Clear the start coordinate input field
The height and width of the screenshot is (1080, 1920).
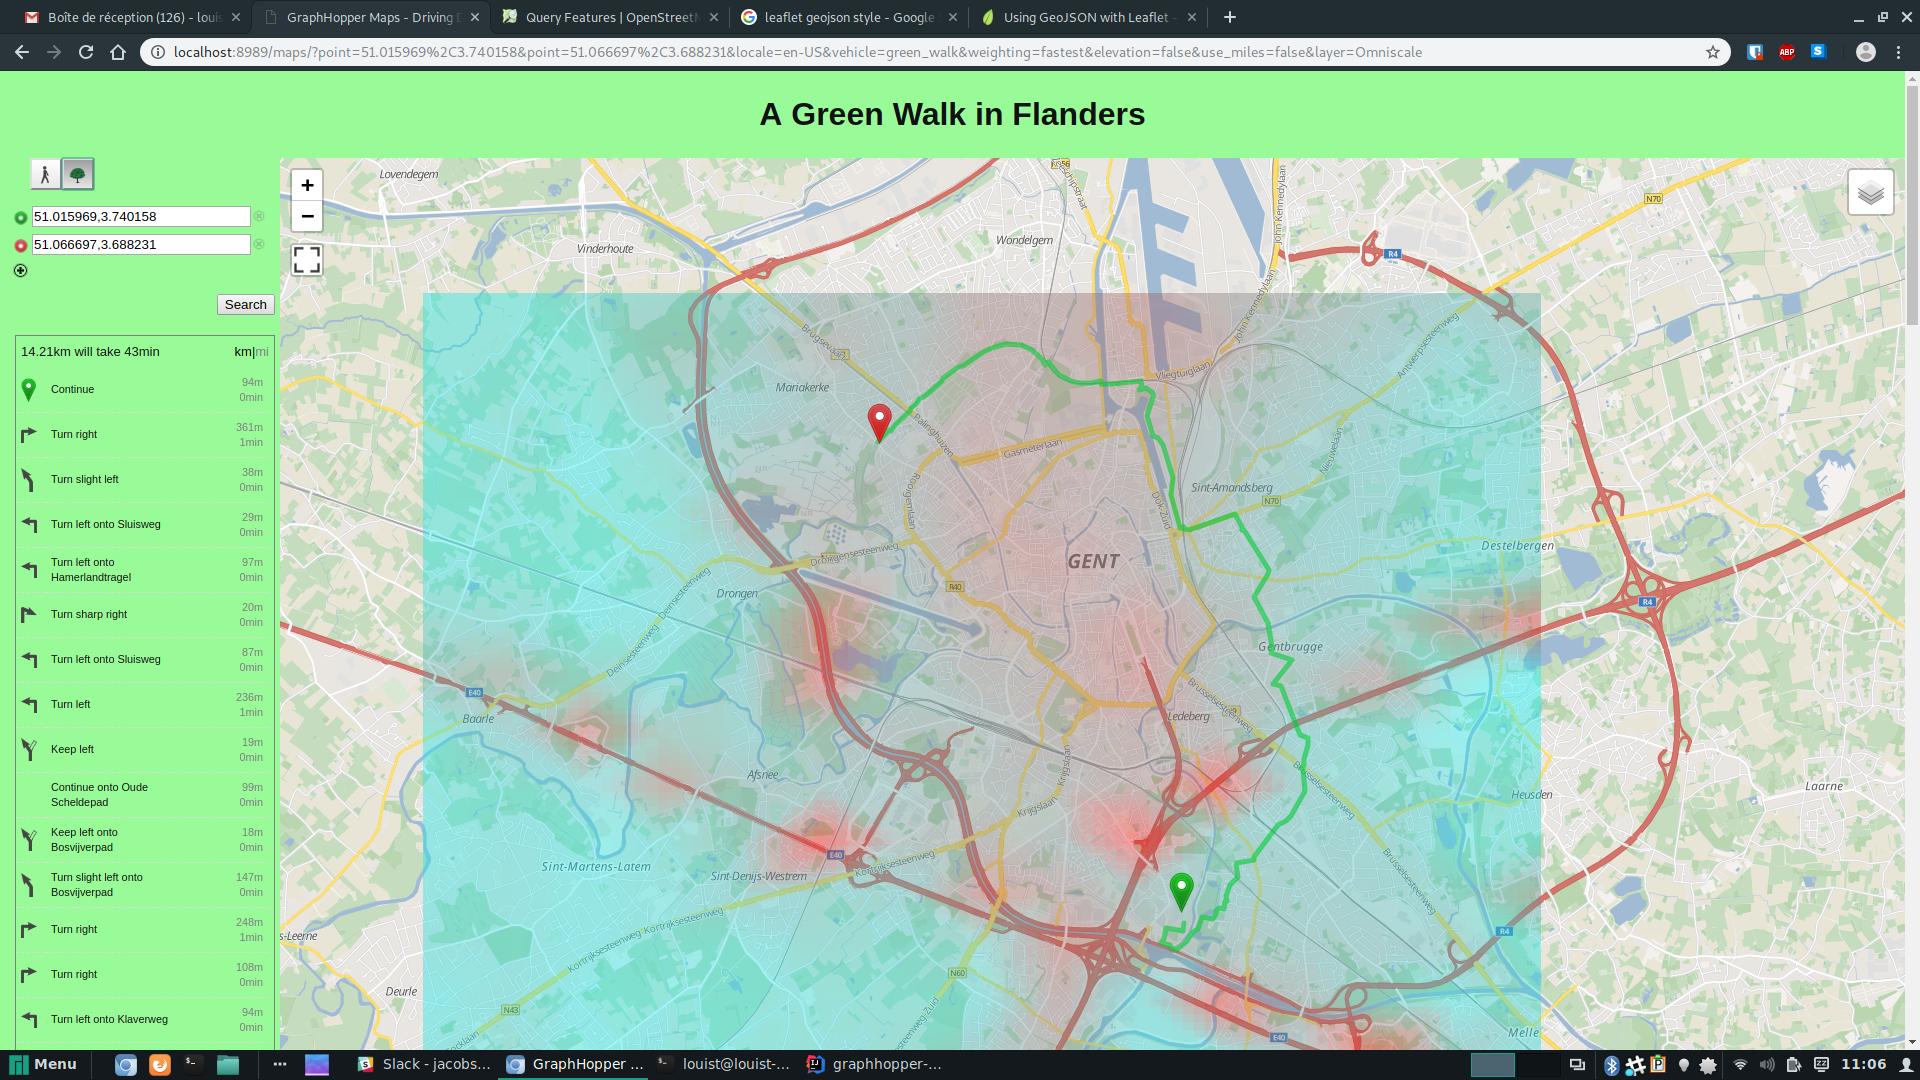[x=259, y=216]
